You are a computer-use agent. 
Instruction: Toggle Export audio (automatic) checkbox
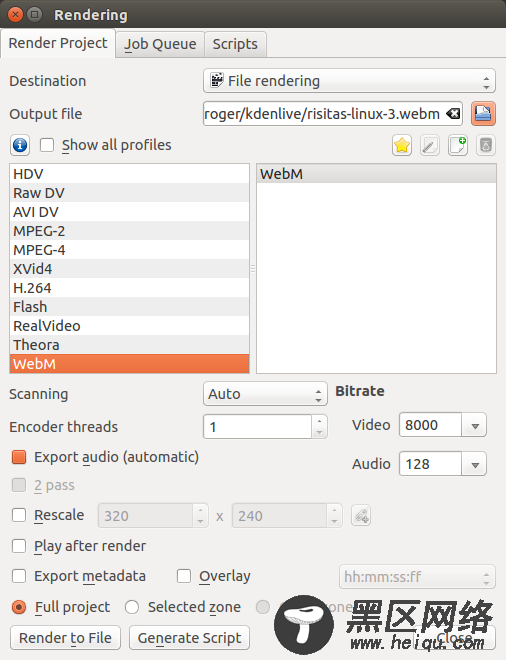pyautogui.click(x=19, y=457)
